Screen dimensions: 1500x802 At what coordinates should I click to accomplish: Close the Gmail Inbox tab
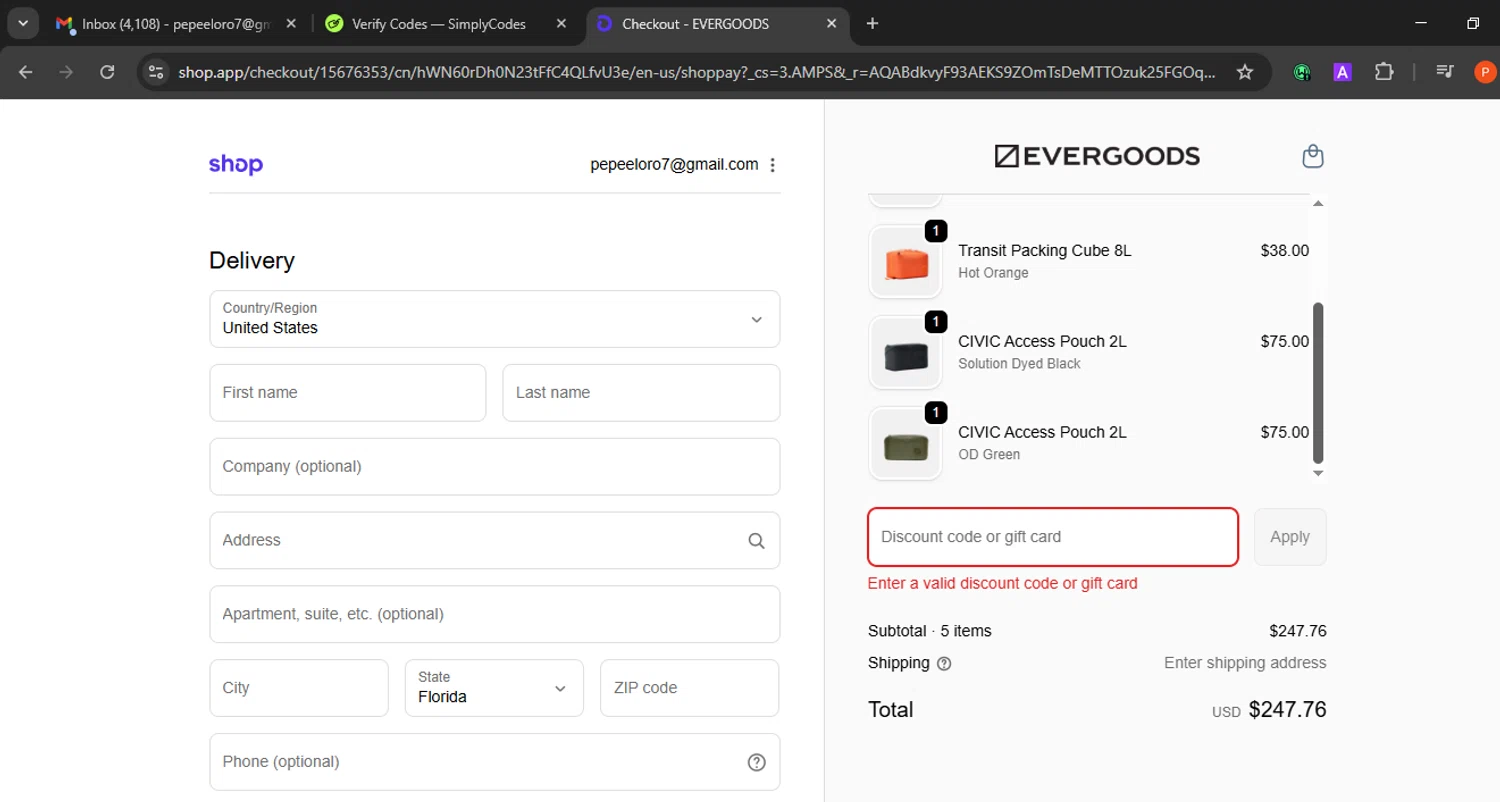click(x=291, y=23)
